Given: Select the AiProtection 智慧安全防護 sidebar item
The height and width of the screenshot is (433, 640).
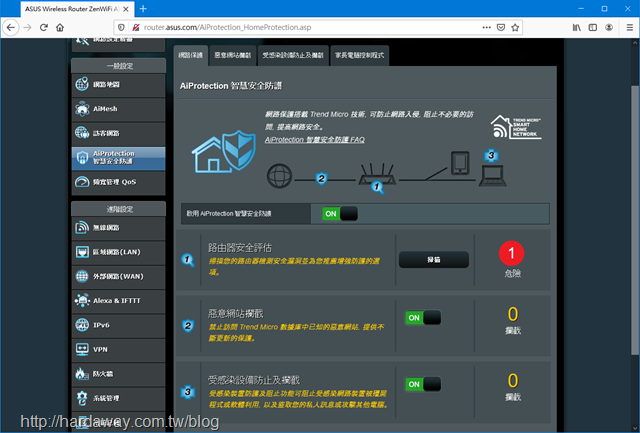Looking at the screenshot, I should point(118,158).
